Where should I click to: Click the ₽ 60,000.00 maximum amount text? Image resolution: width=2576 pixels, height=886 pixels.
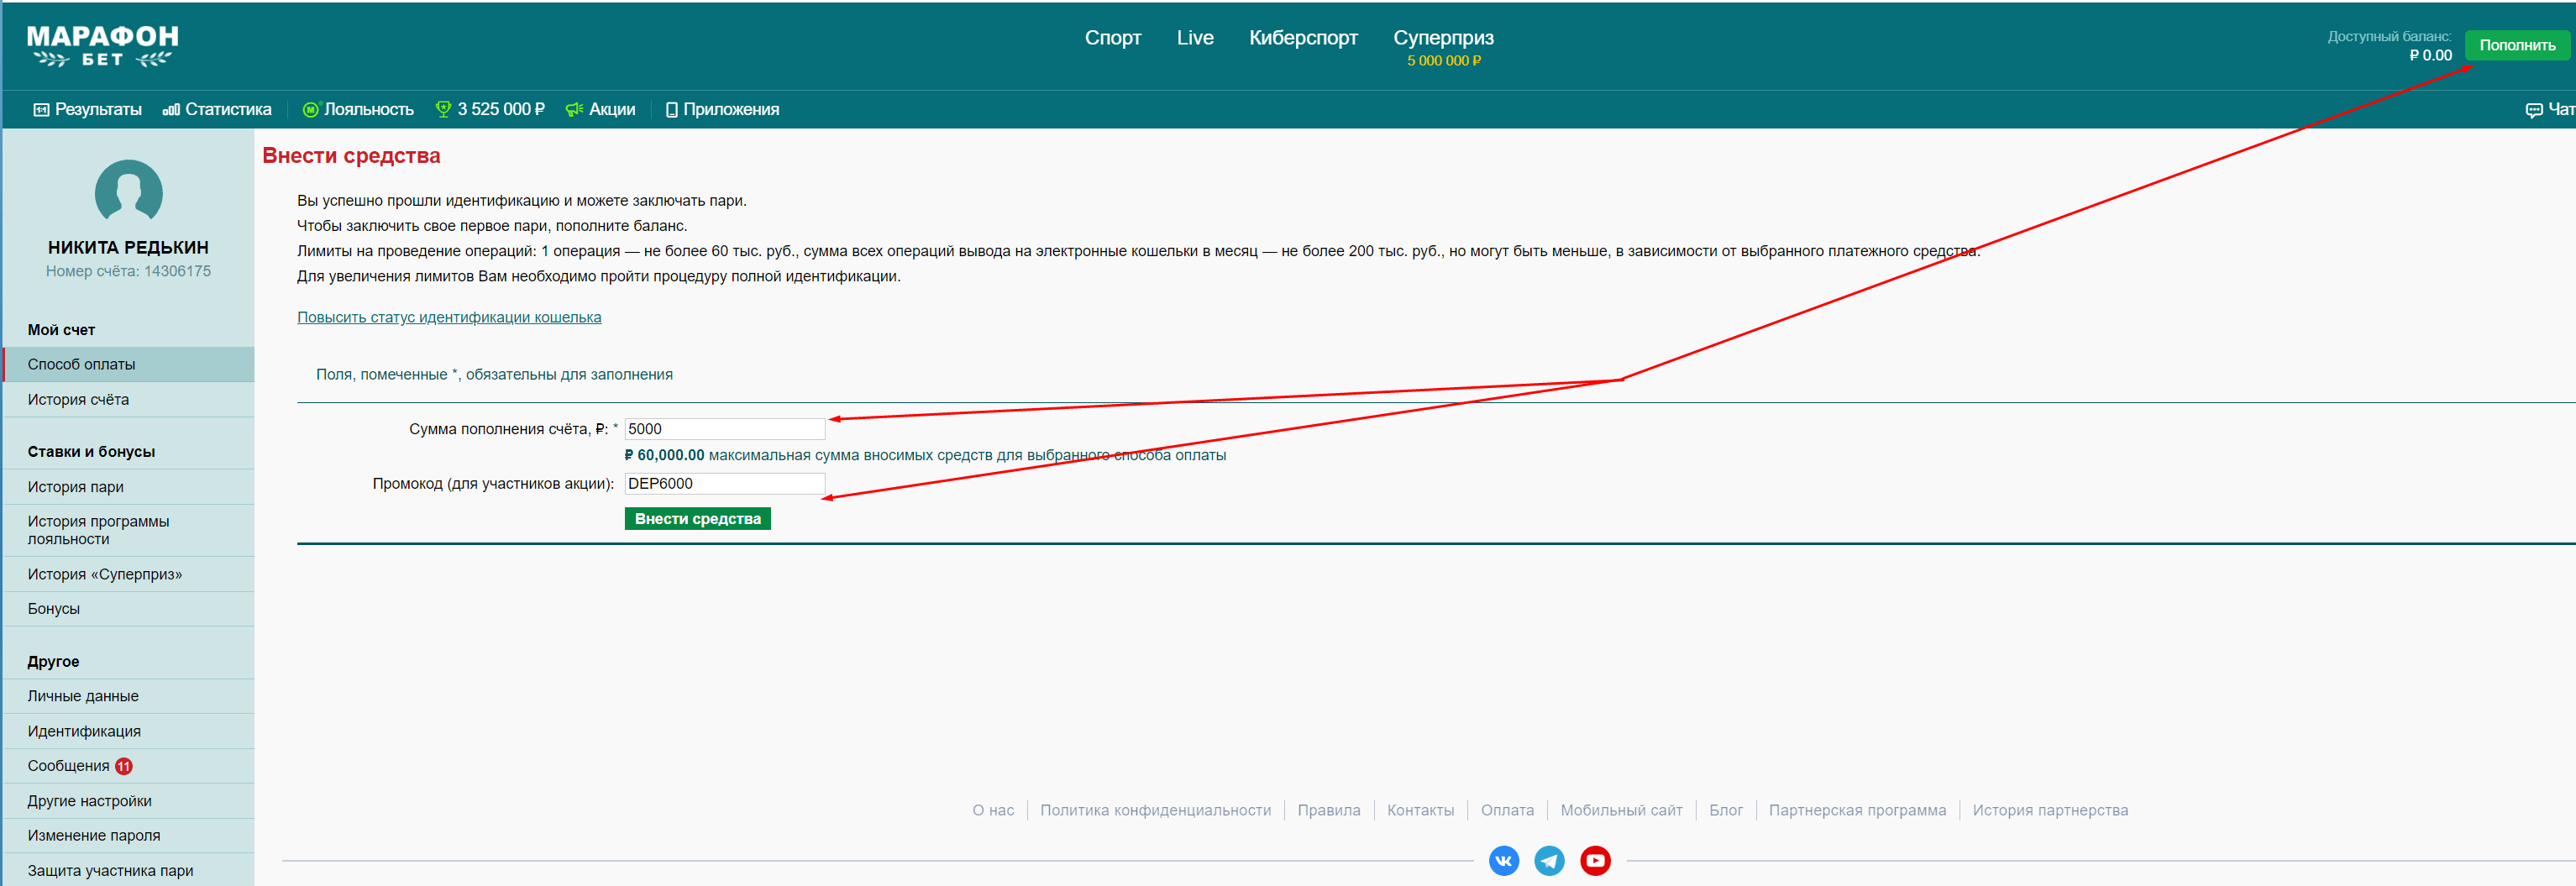pos(664,455)
